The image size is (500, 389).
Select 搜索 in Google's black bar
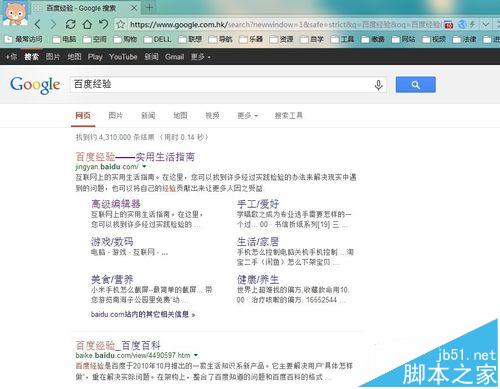(31, 57)
